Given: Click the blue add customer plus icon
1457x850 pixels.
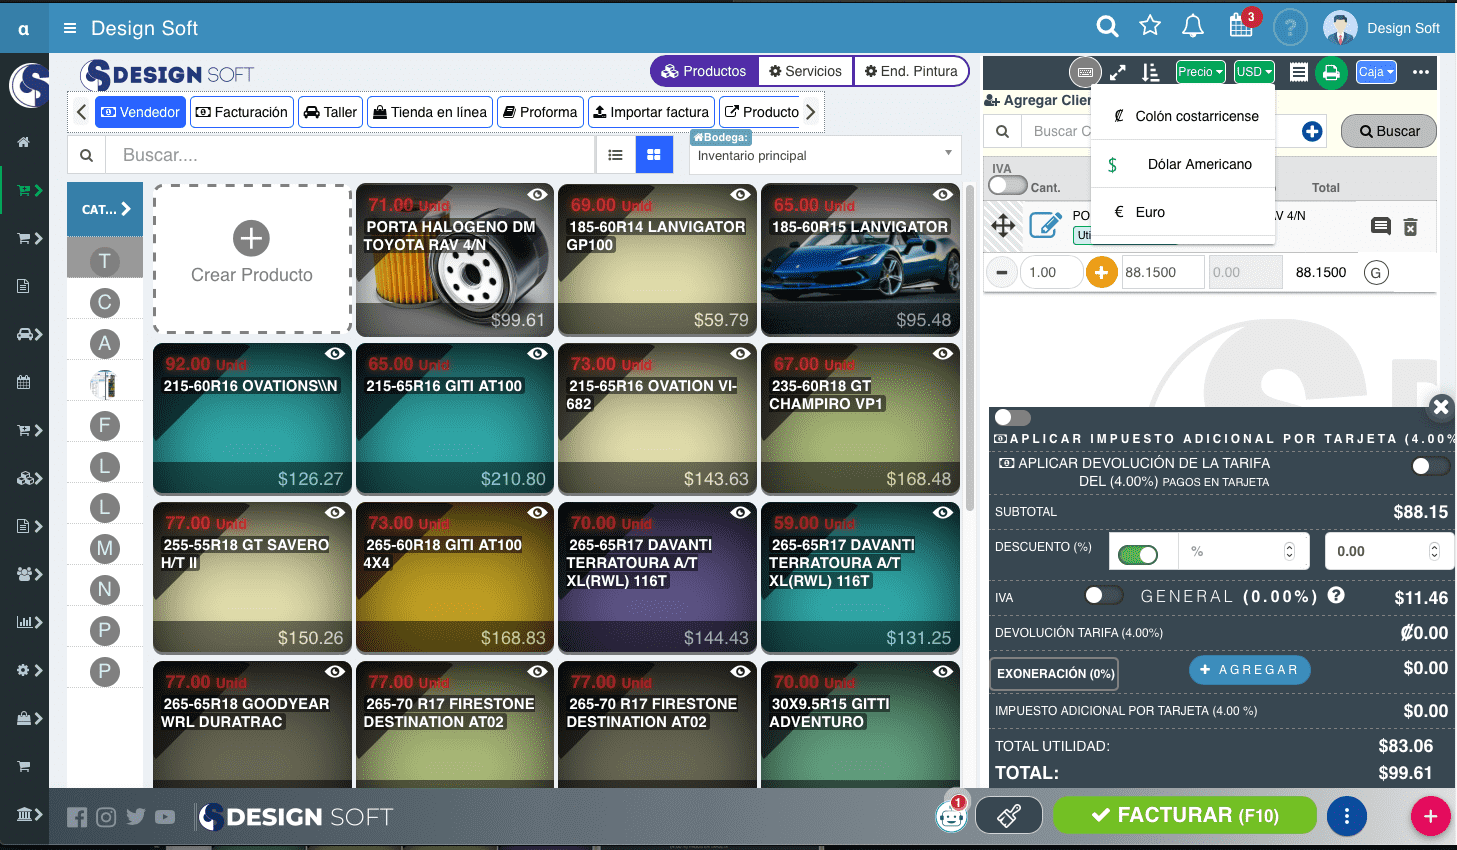Looking at the screenshot, I should 1312,131.
